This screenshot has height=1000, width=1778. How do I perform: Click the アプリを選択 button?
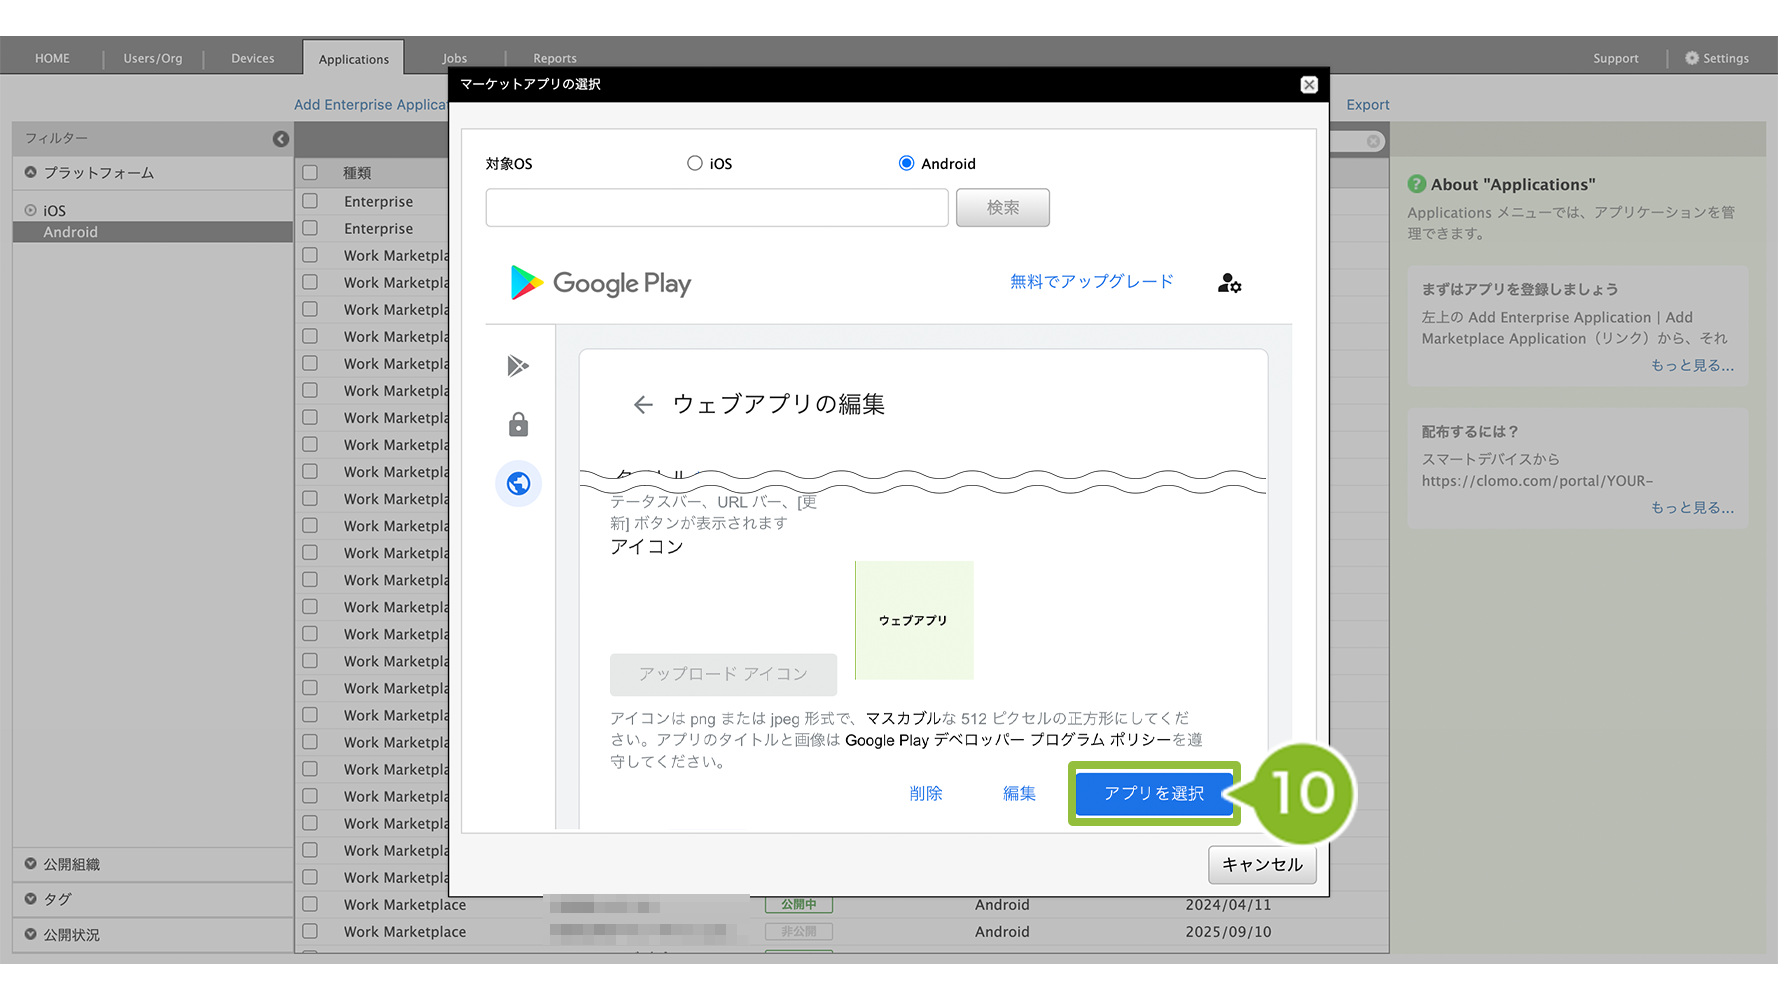pyautogui.click(x=1154, y=793)
